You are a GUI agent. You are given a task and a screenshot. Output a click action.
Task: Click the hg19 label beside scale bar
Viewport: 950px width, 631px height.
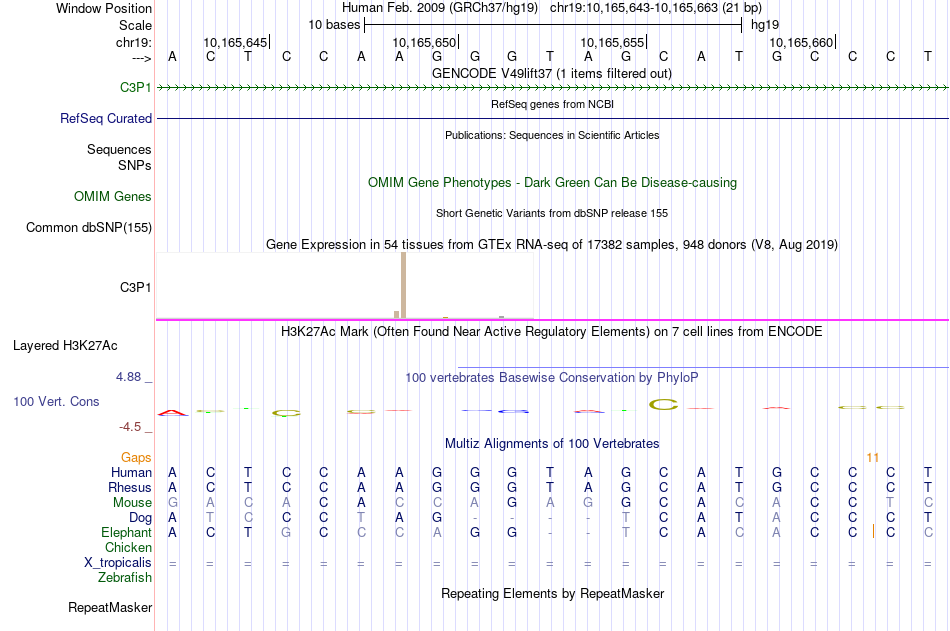tap(765, 25)
